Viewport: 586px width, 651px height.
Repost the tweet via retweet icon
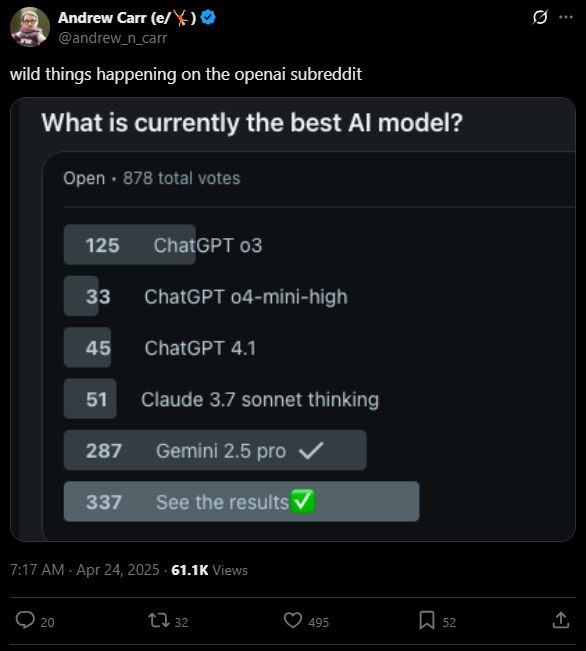159,620
